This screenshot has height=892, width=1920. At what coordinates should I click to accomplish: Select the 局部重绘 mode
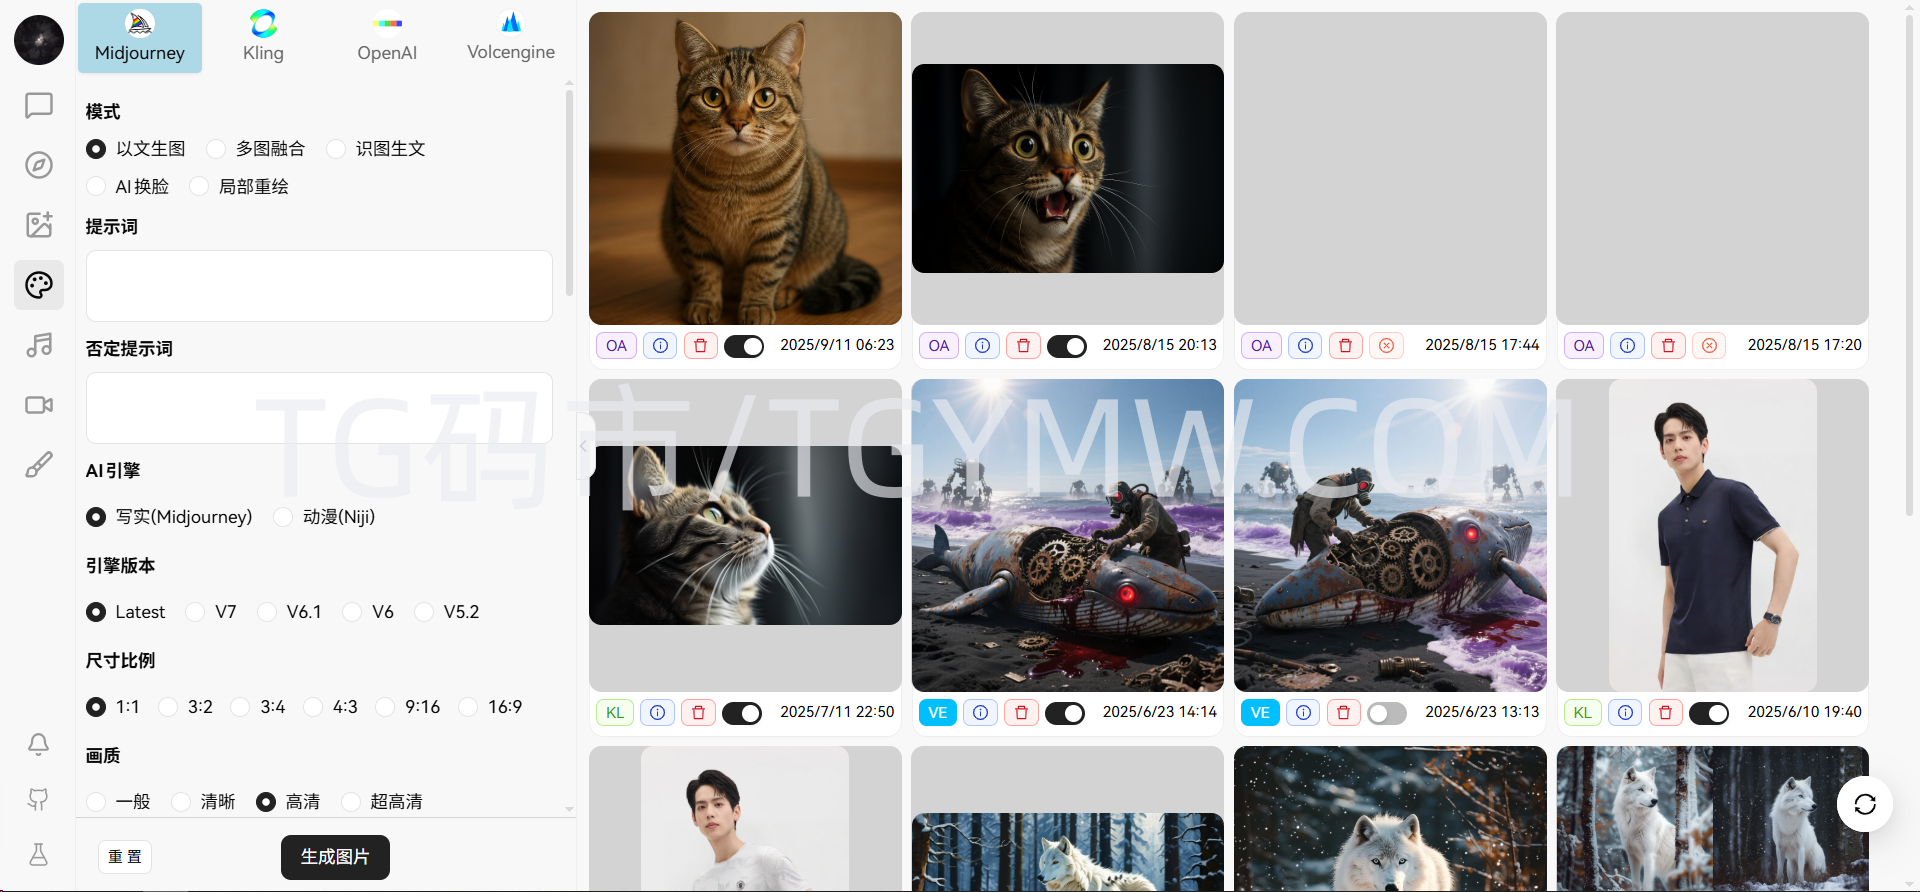[x=239, y=187]
